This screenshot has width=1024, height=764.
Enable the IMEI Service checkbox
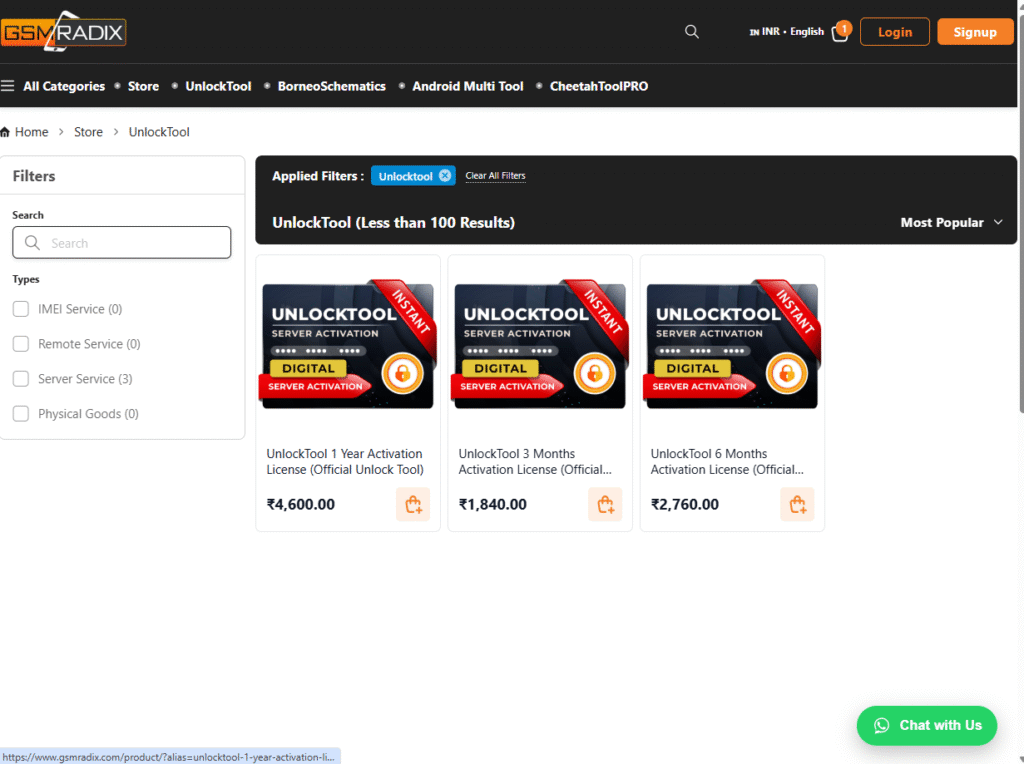tap(21, 309)
